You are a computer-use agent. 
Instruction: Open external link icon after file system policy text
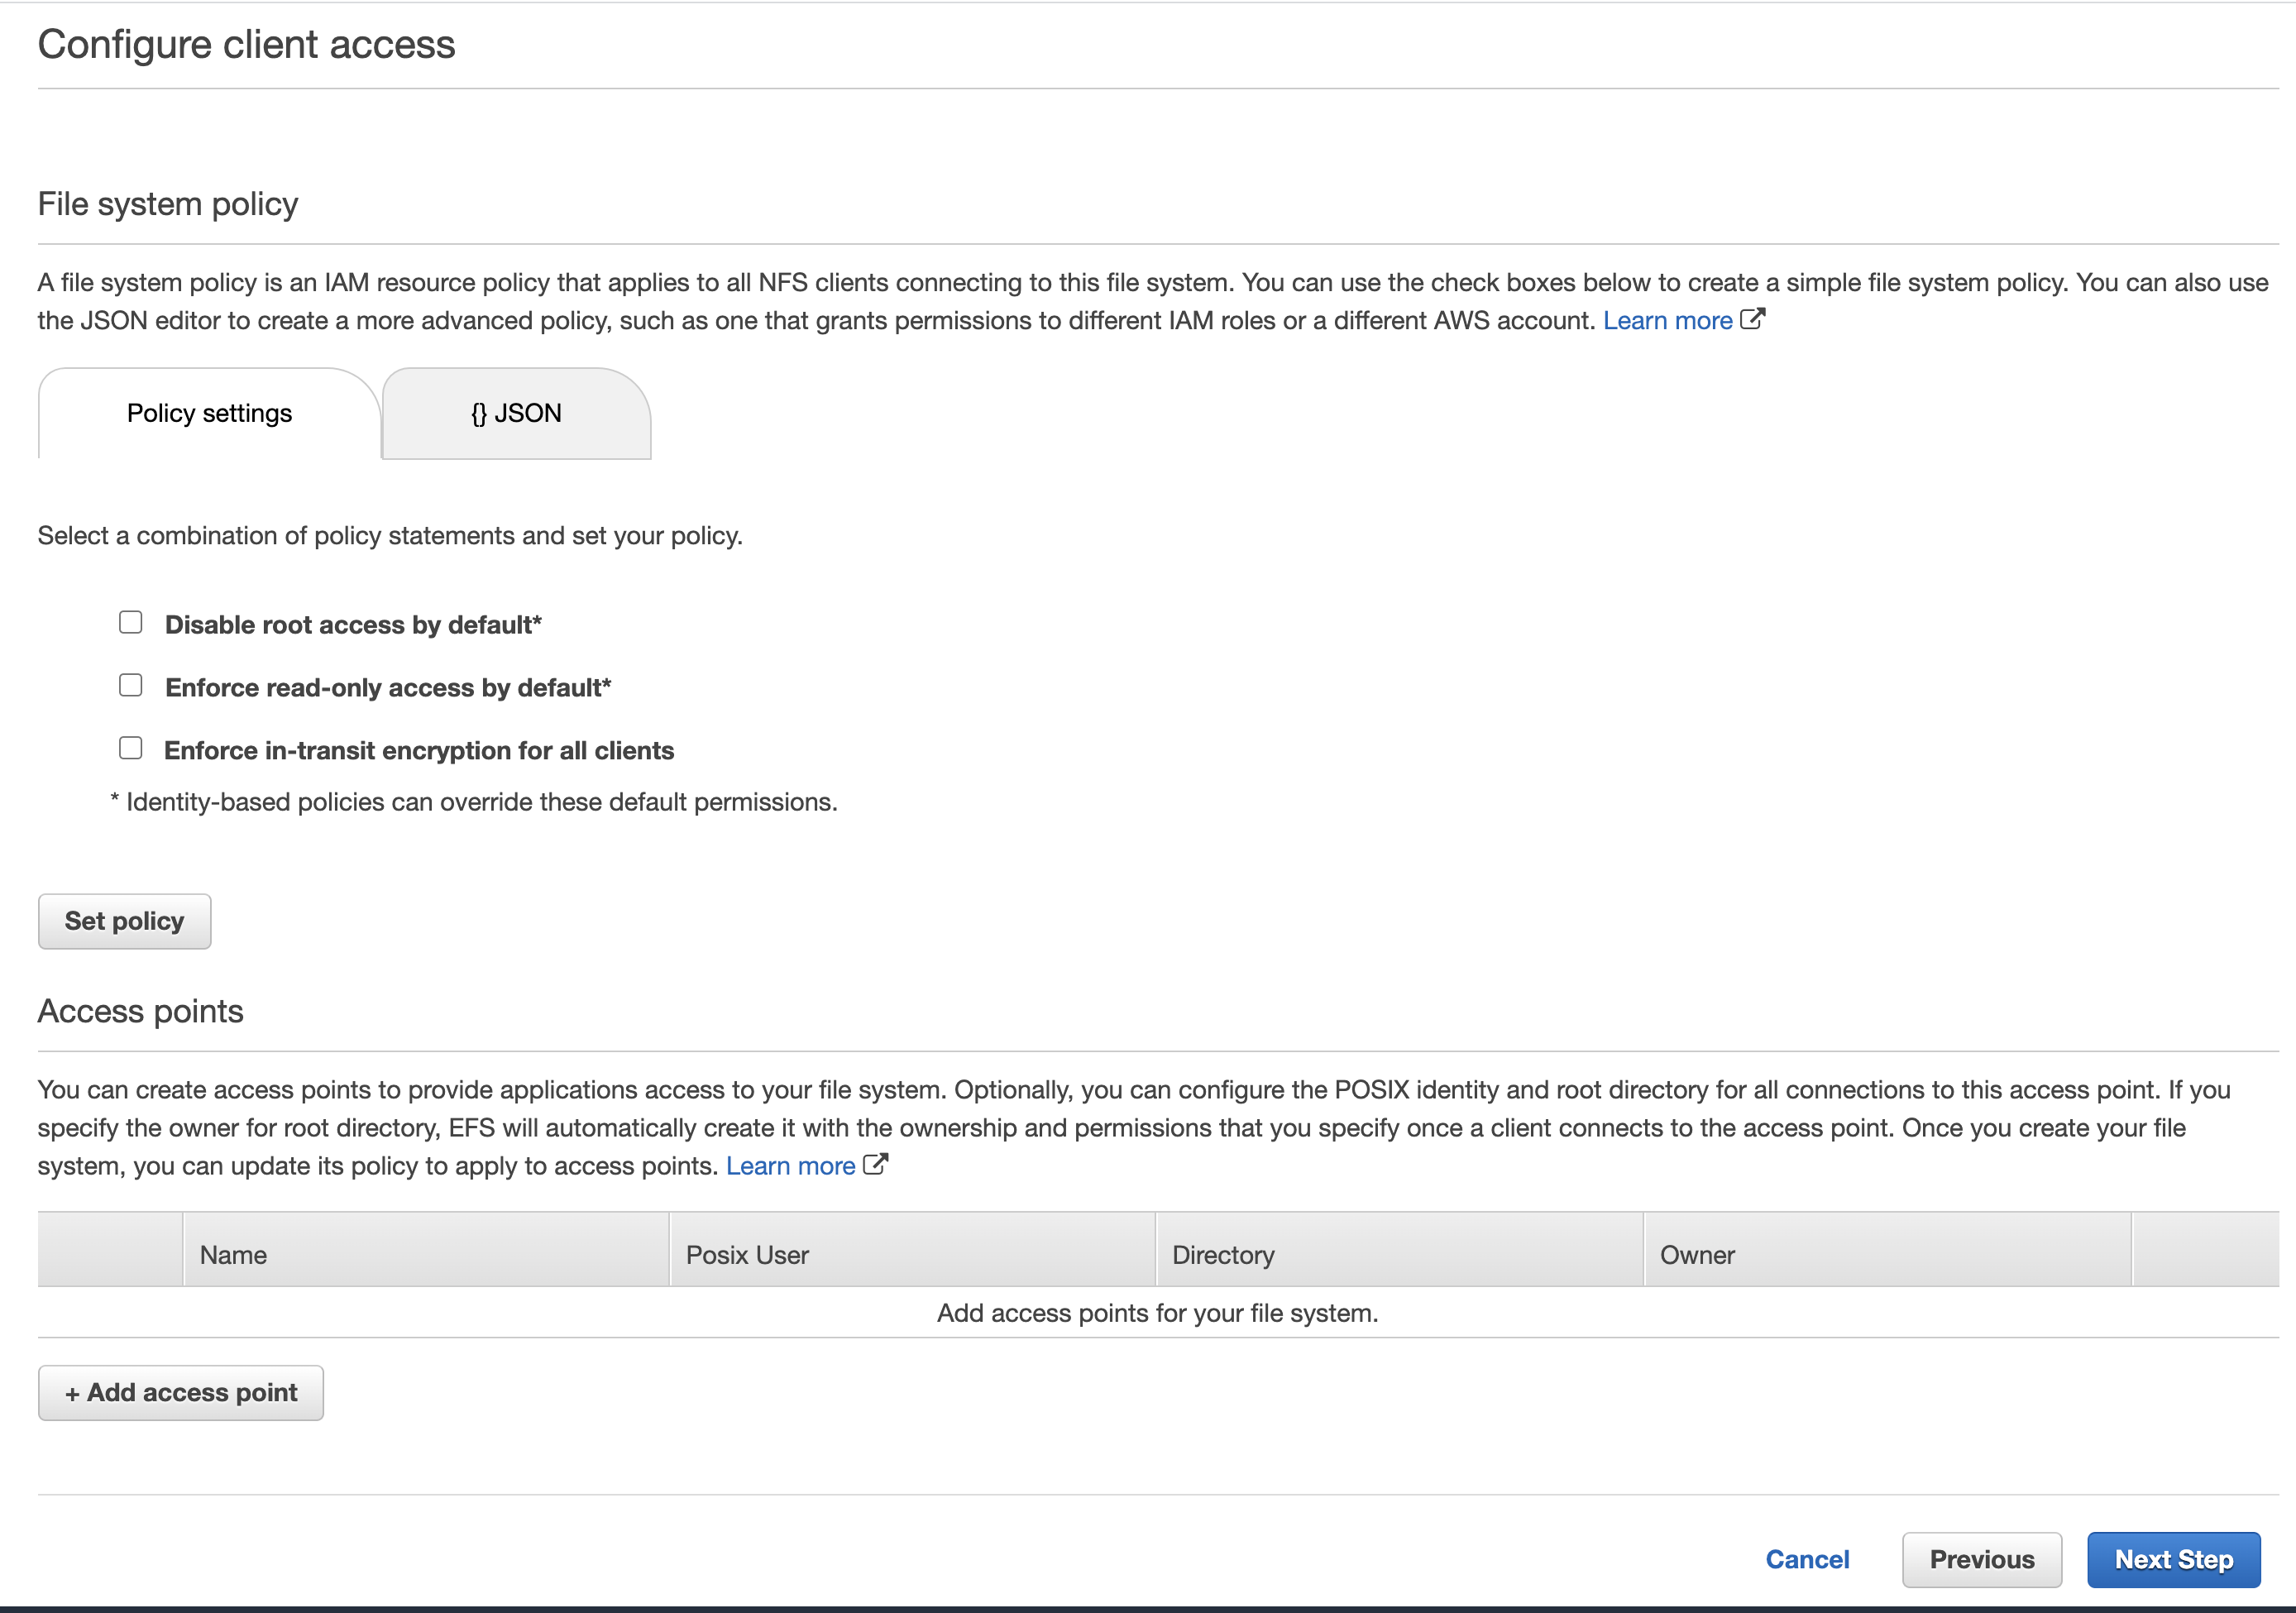[x=1752, y=319]
